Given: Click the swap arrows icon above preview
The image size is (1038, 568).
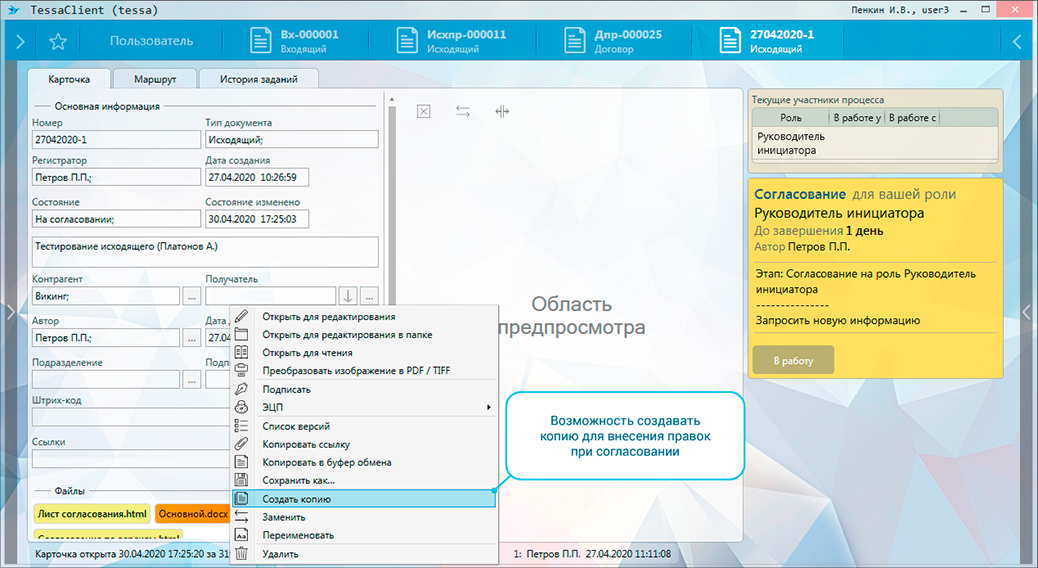Looking at the screenshot, I should coord(463,112).
